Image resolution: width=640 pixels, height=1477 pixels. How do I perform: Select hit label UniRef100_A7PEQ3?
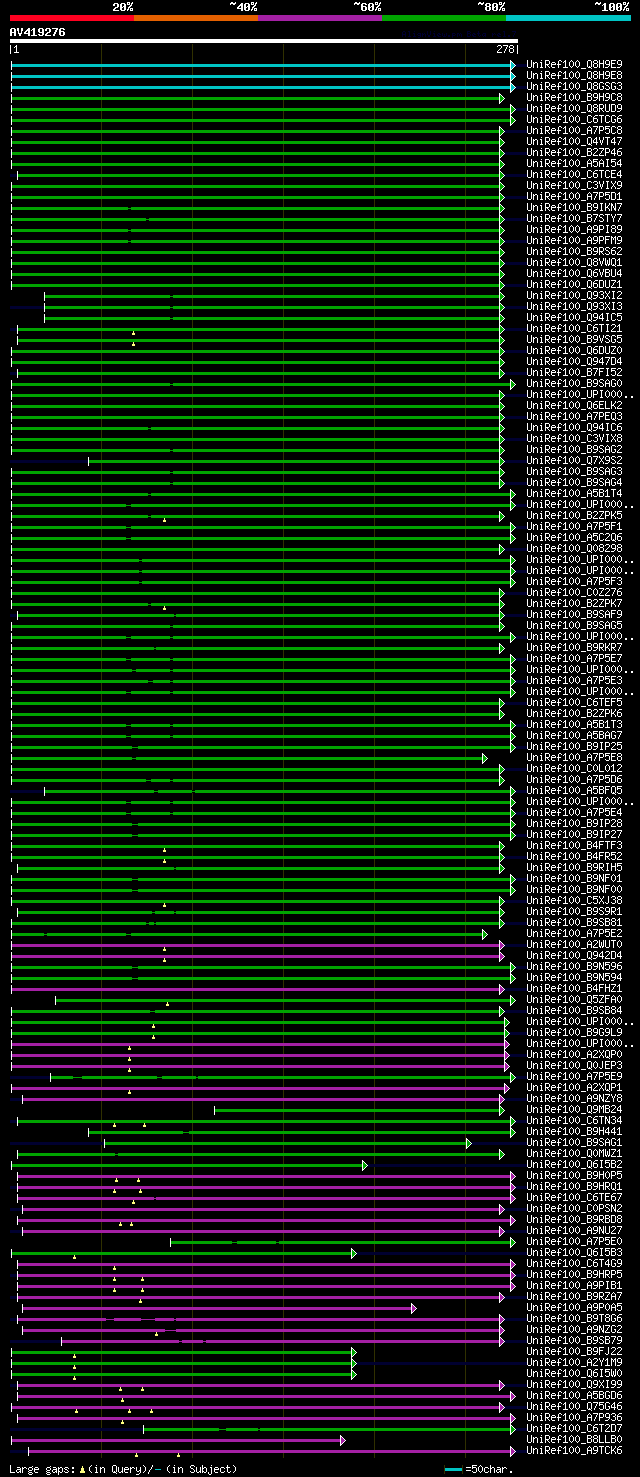point(574,416)
